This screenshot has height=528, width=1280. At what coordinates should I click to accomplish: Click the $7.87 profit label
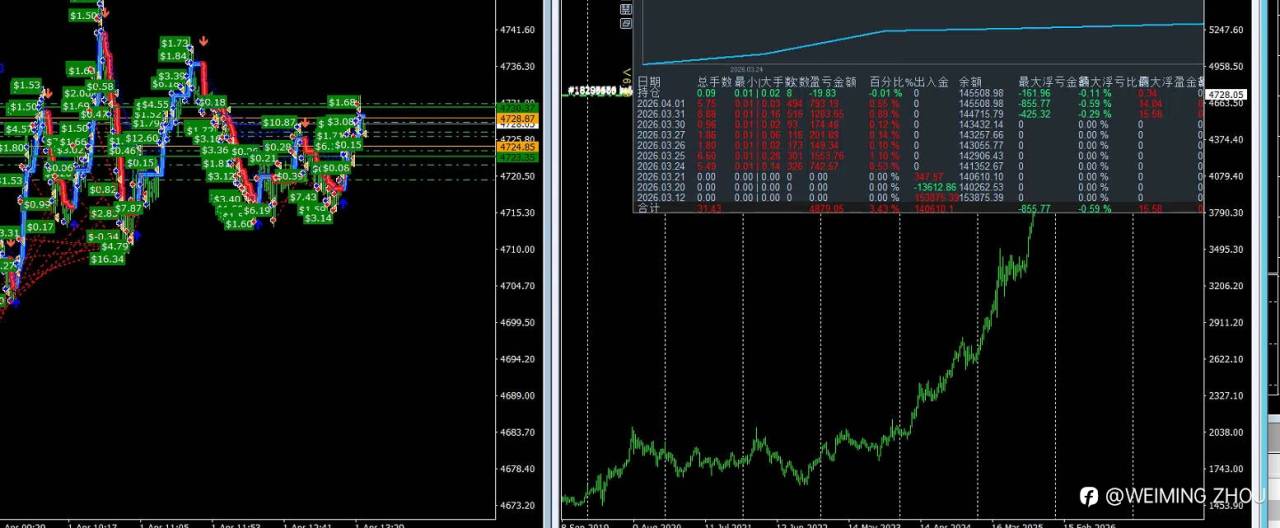point(127,208)
